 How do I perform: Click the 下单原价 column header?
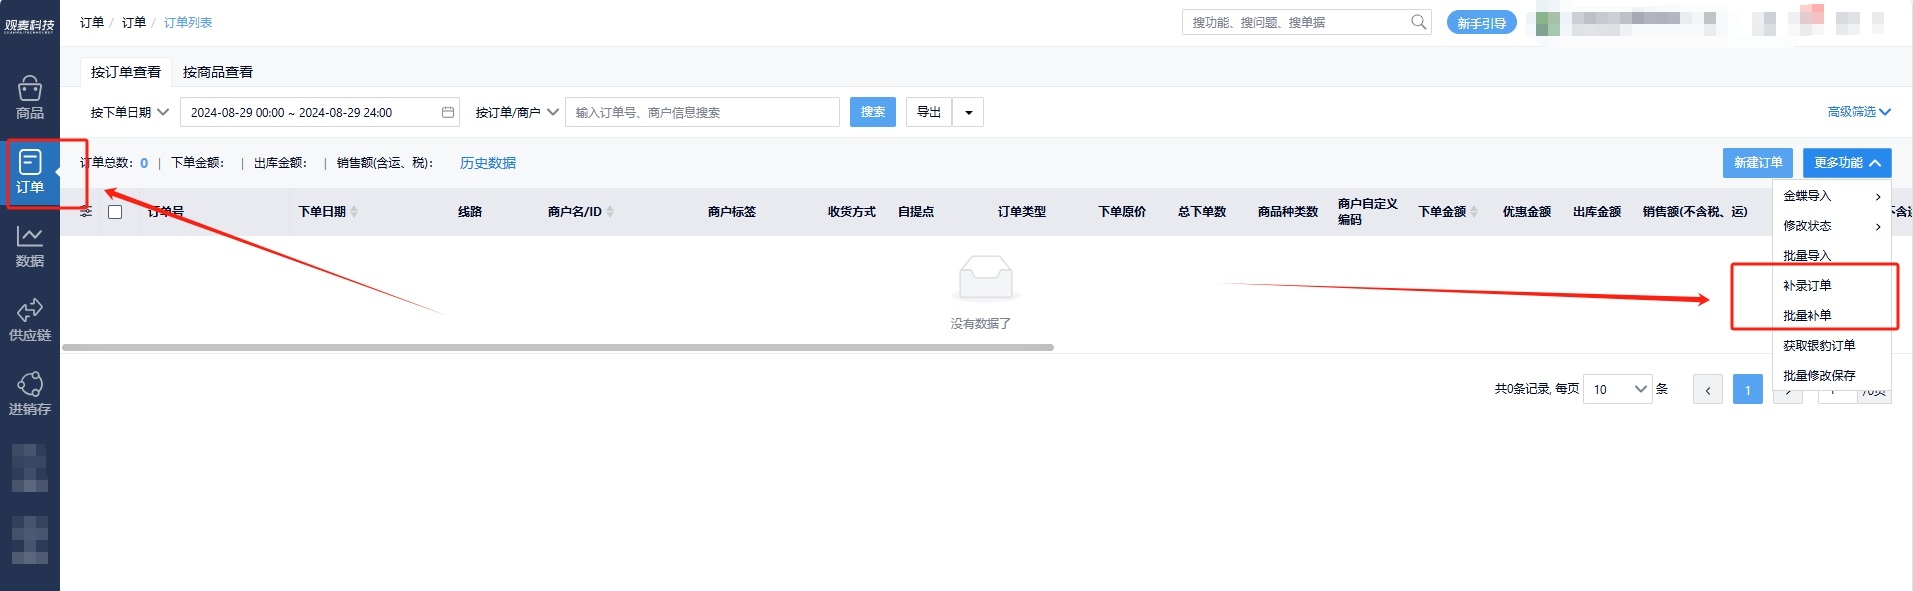pos(1122,212)
